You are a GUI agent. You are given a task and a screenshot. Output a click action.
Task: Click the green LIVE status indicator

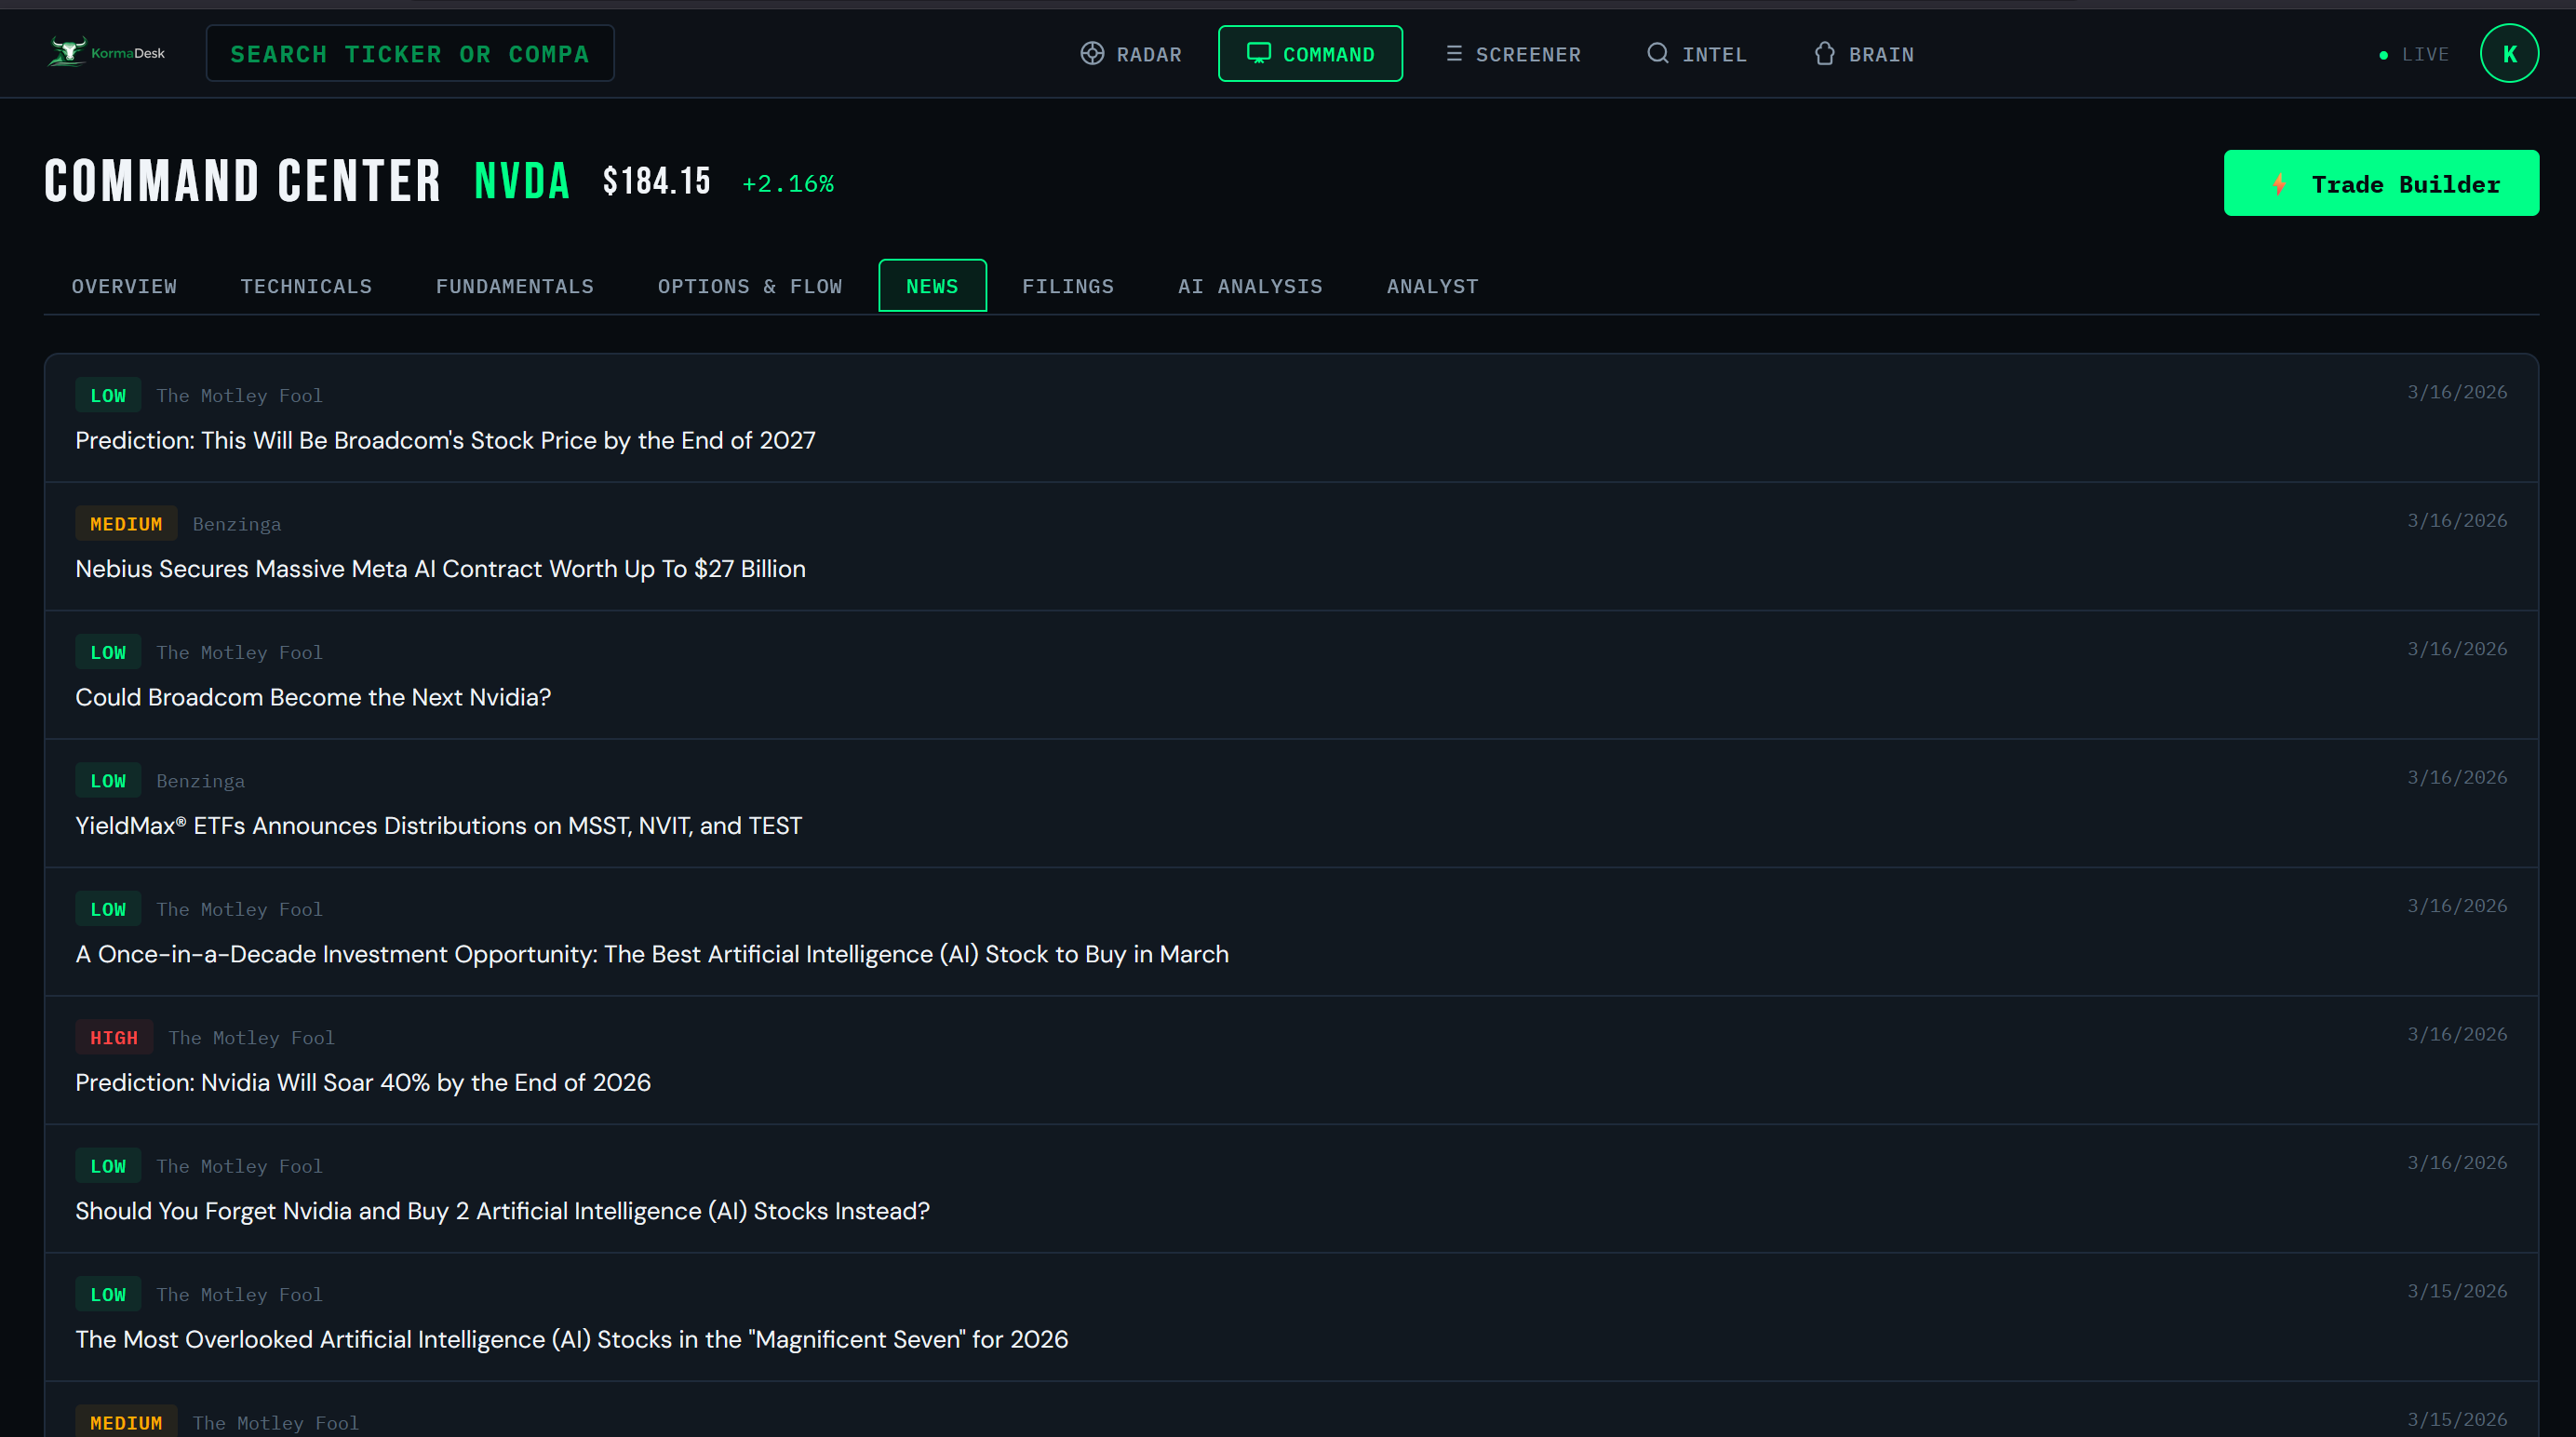tap(2383, 55)
